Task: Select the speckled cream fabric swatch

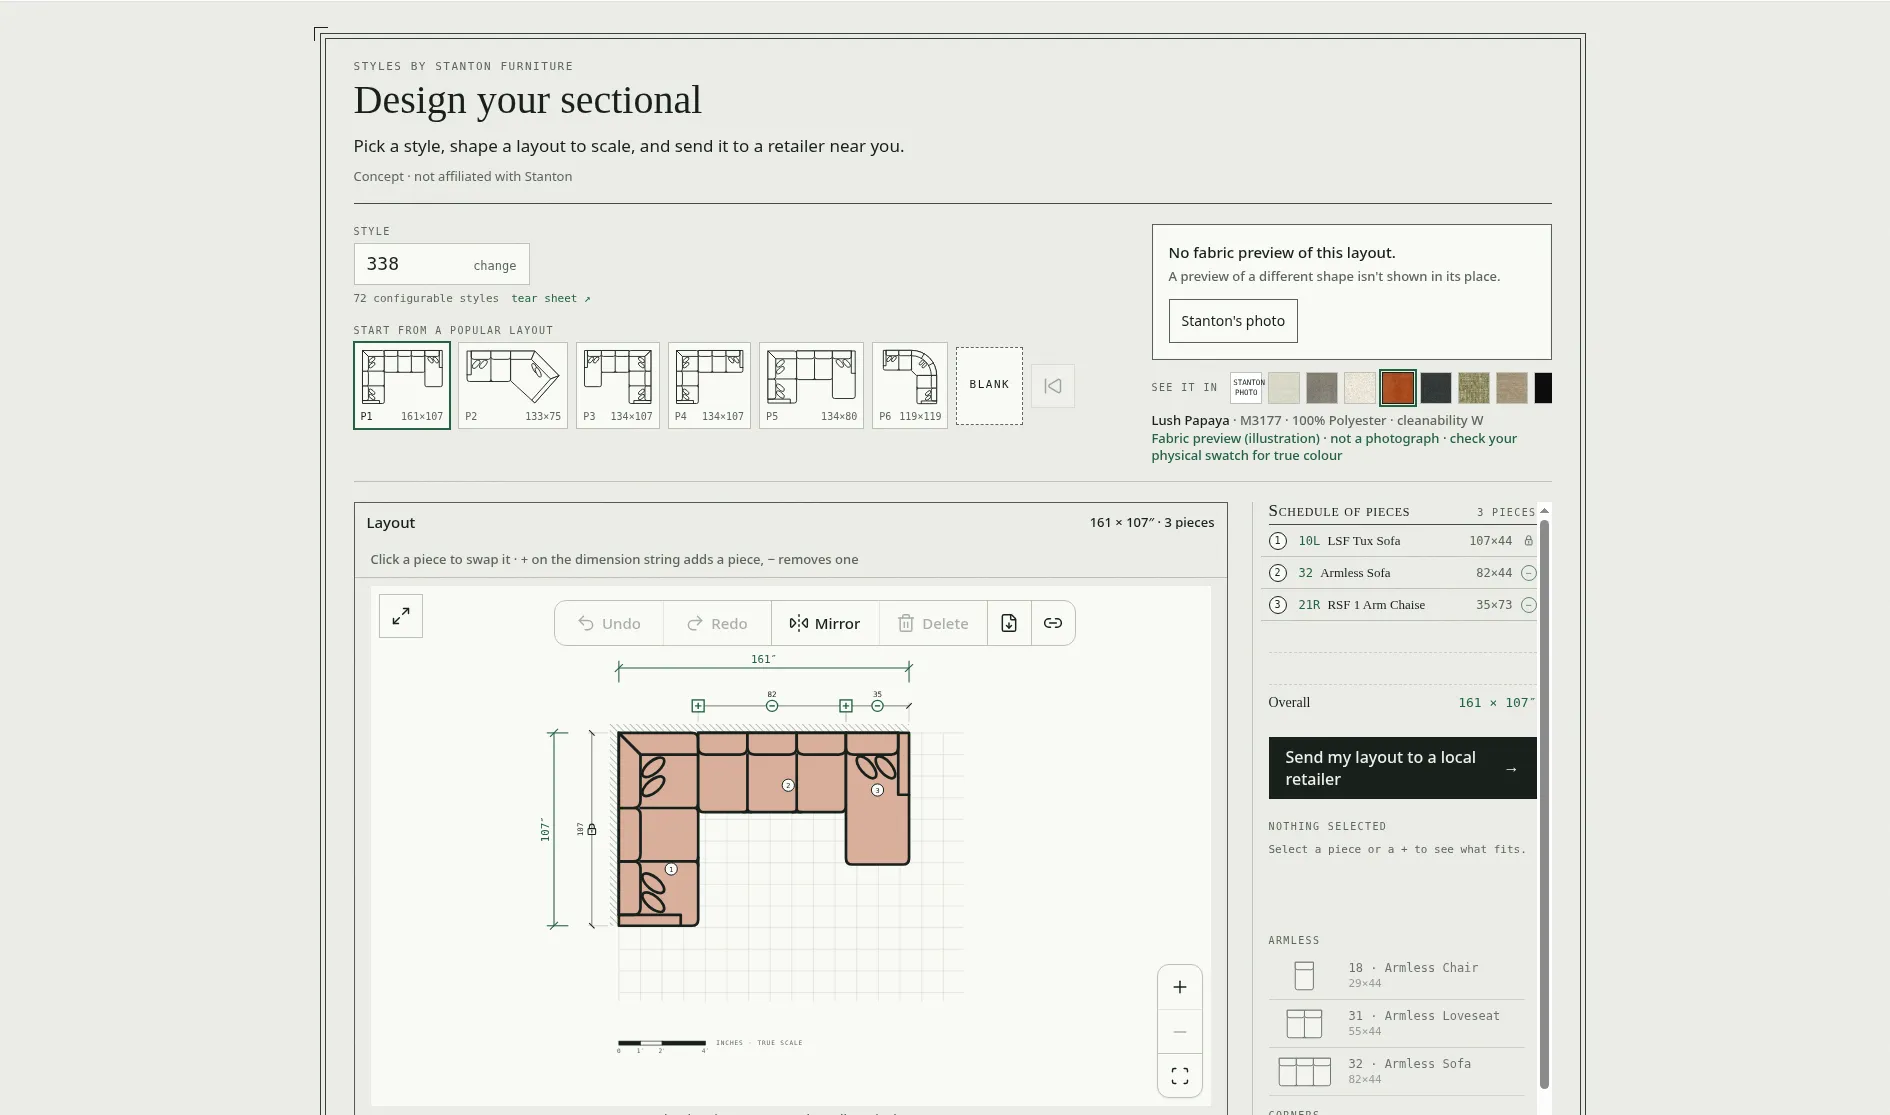Action: pos(1360,388)
